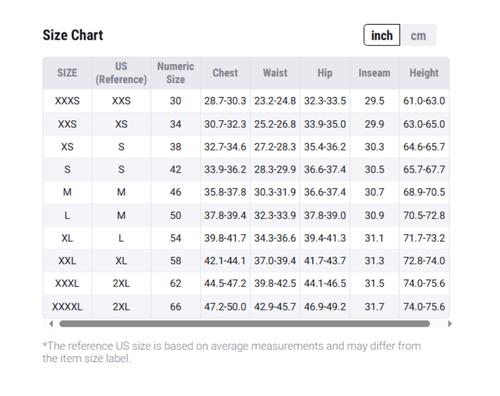This screenshot has height=396, width=500.
Task: Click the right scroll arrow under table
Action: point(449,324)
